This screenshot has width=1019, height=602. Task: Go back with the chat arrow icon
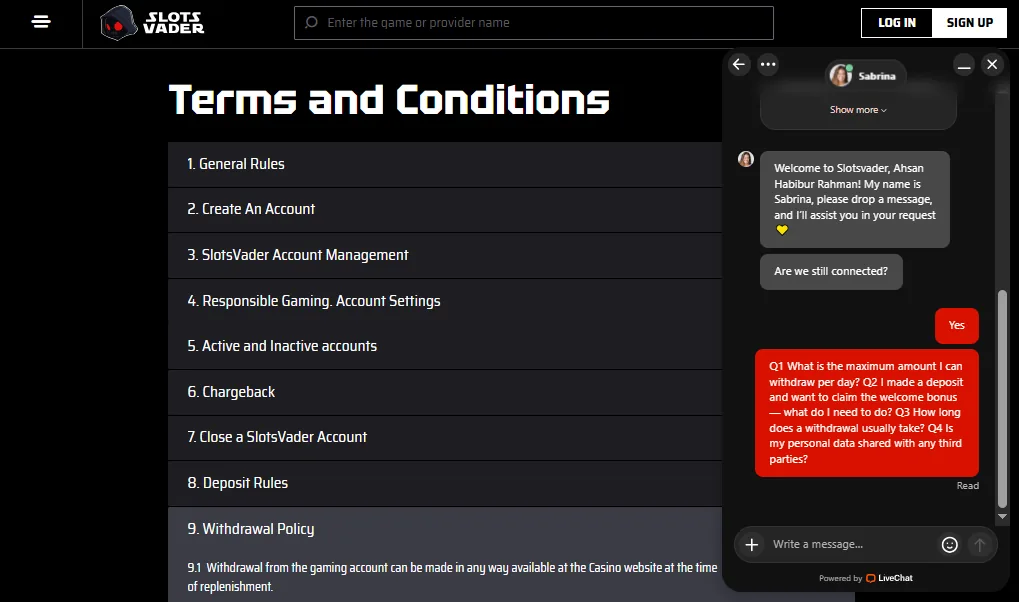click(739, 64)
